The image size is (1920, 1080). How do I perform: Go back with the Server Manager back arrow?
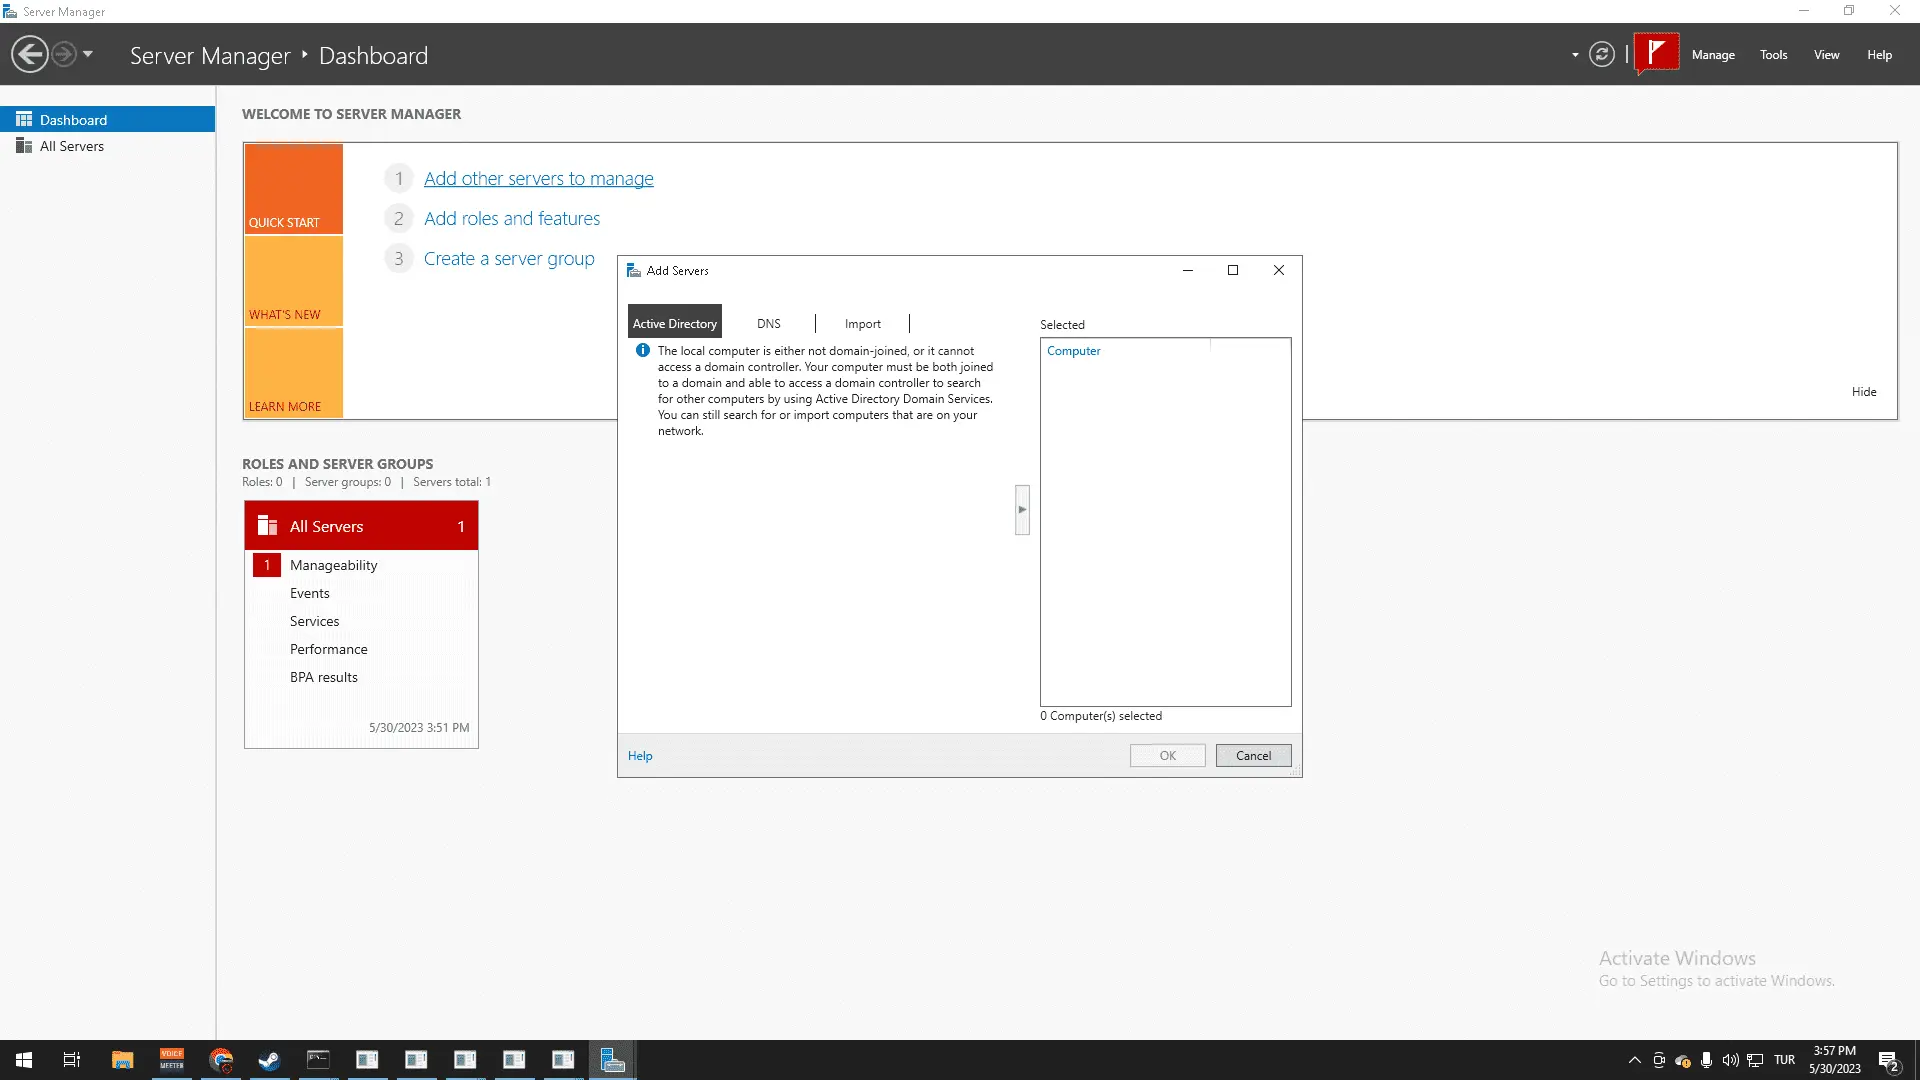pyautogui.click(x=30, y=54)
